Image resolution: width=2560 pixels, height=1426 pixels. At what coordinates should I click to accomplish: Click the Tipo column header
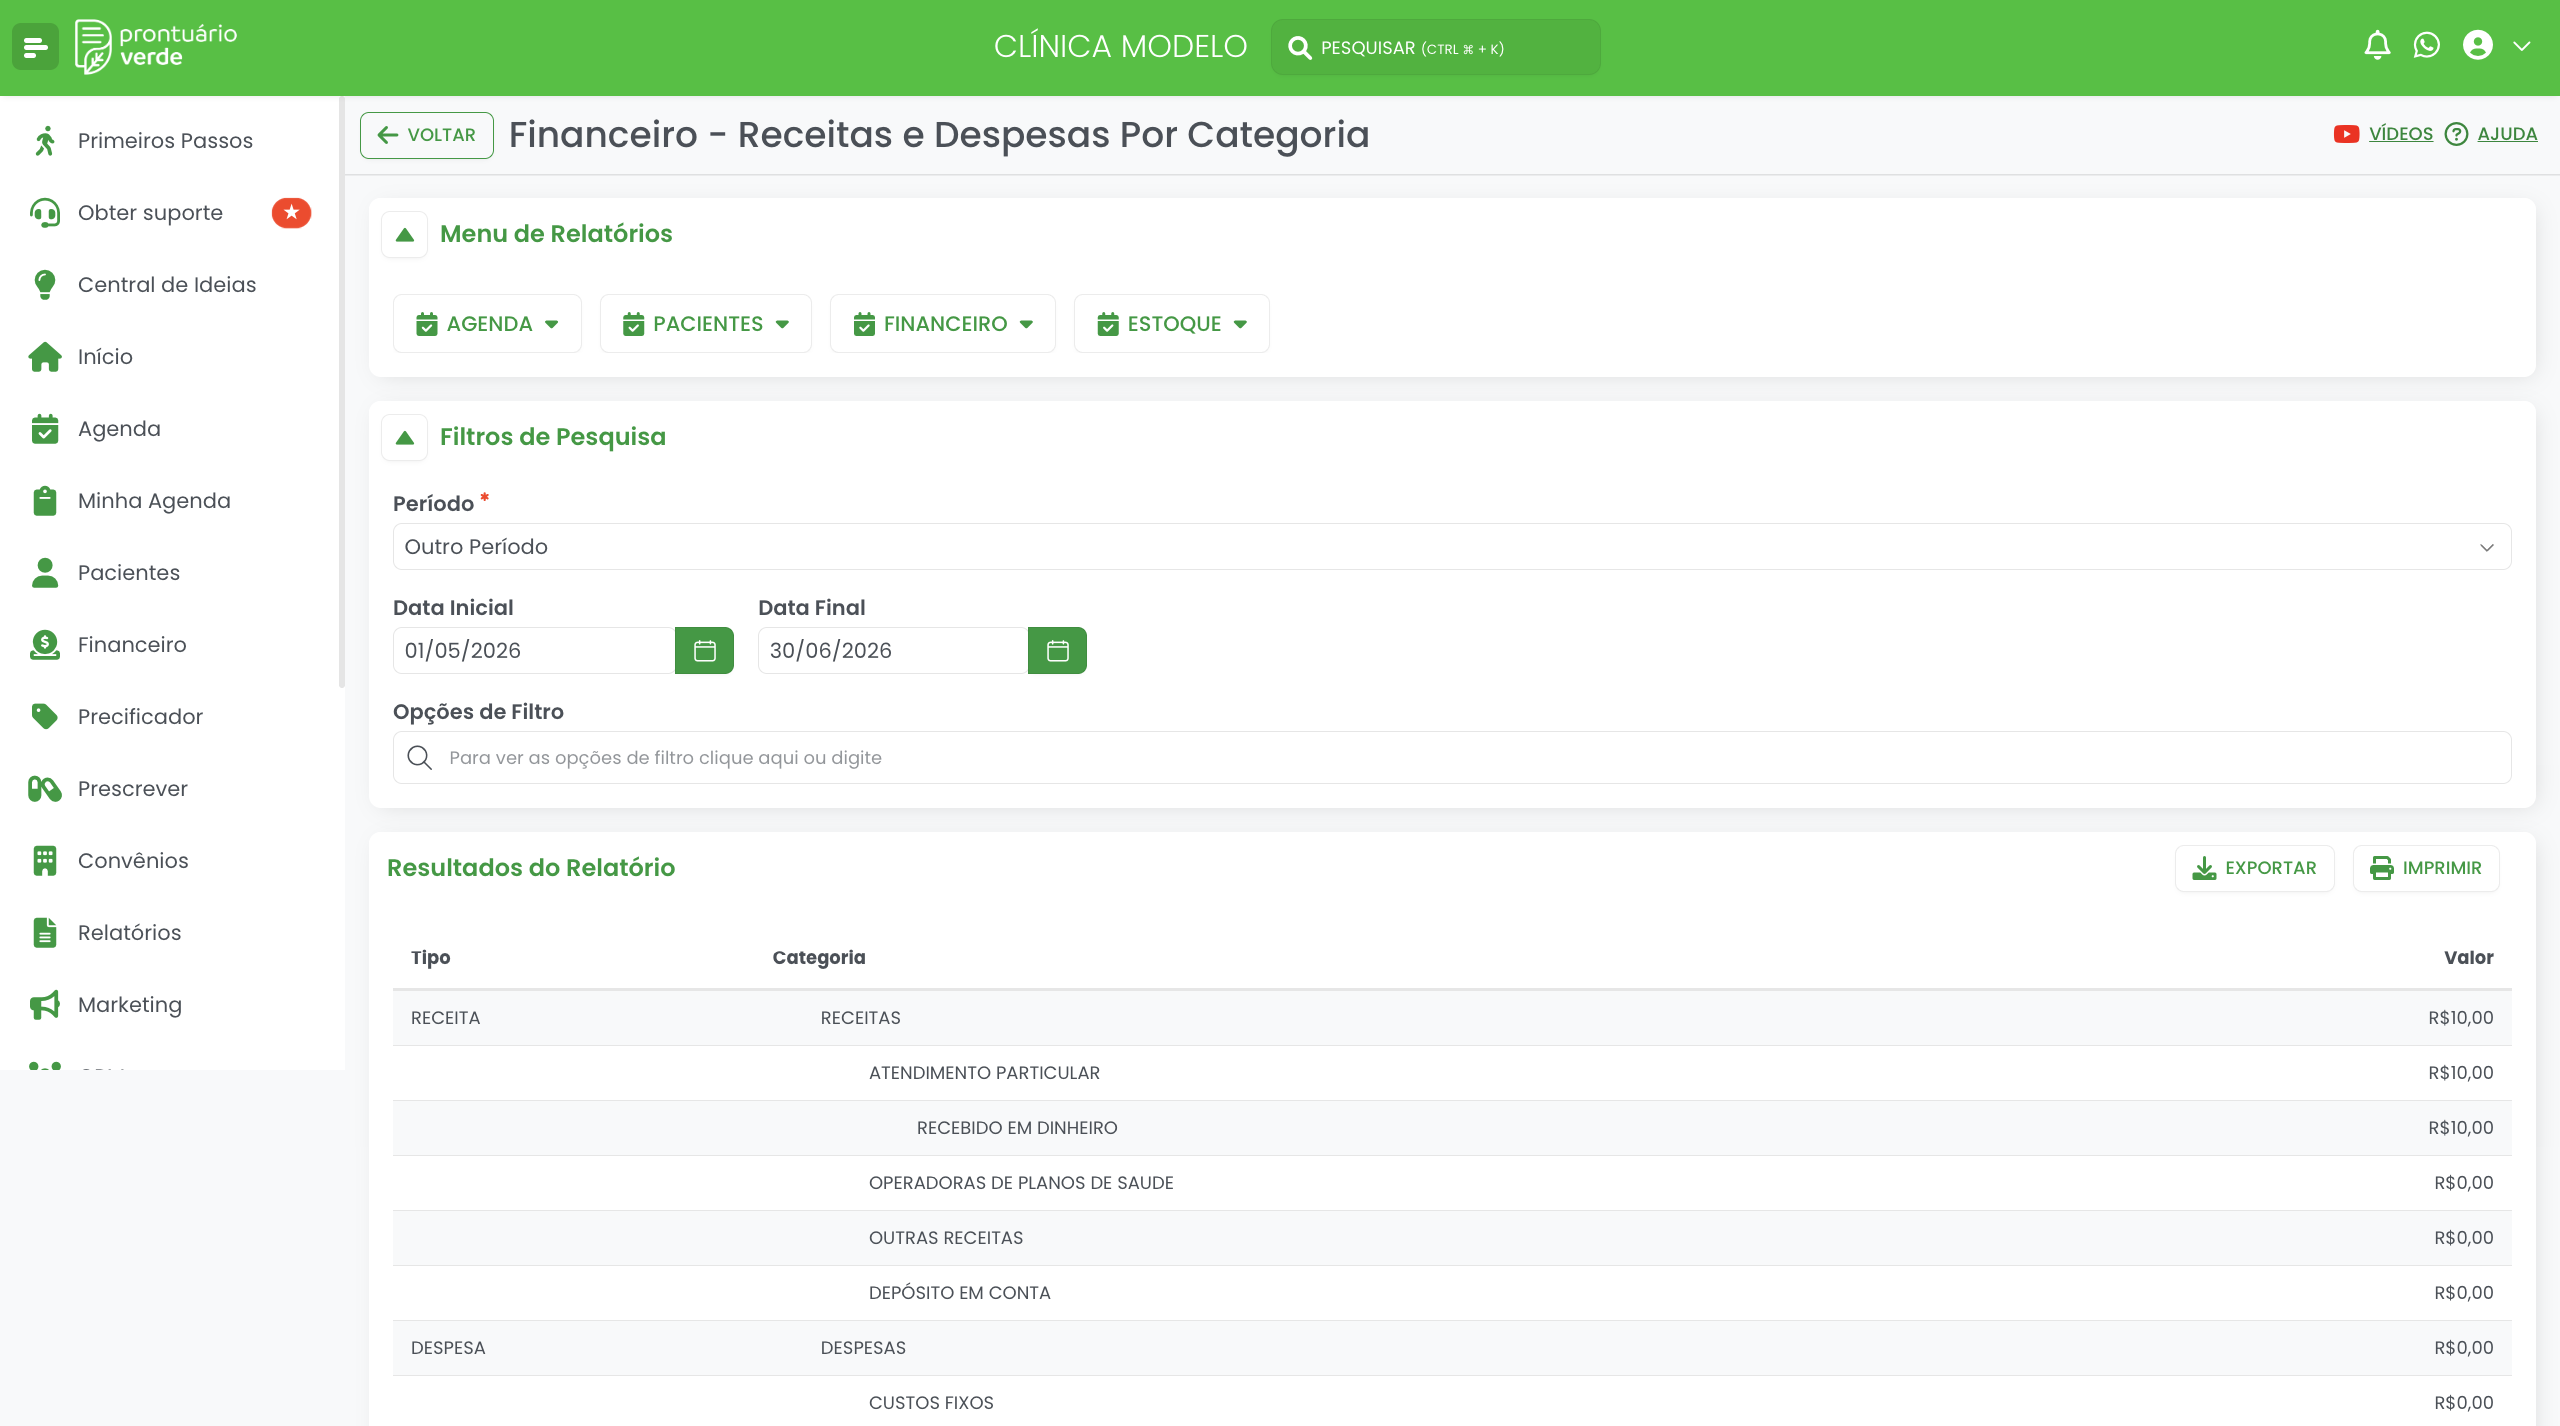click(x=431, y=958)
